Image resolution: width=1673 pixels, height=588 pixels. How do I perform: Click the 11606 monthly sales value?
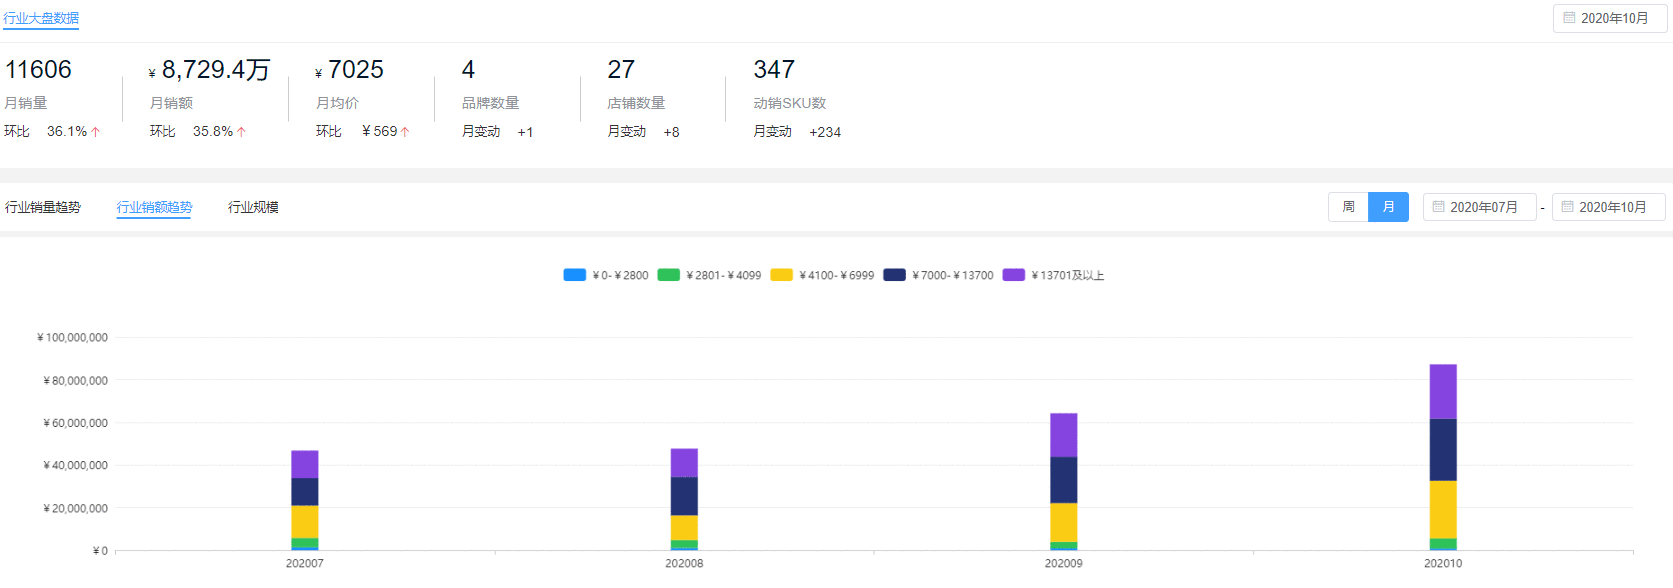pos(39,69)
